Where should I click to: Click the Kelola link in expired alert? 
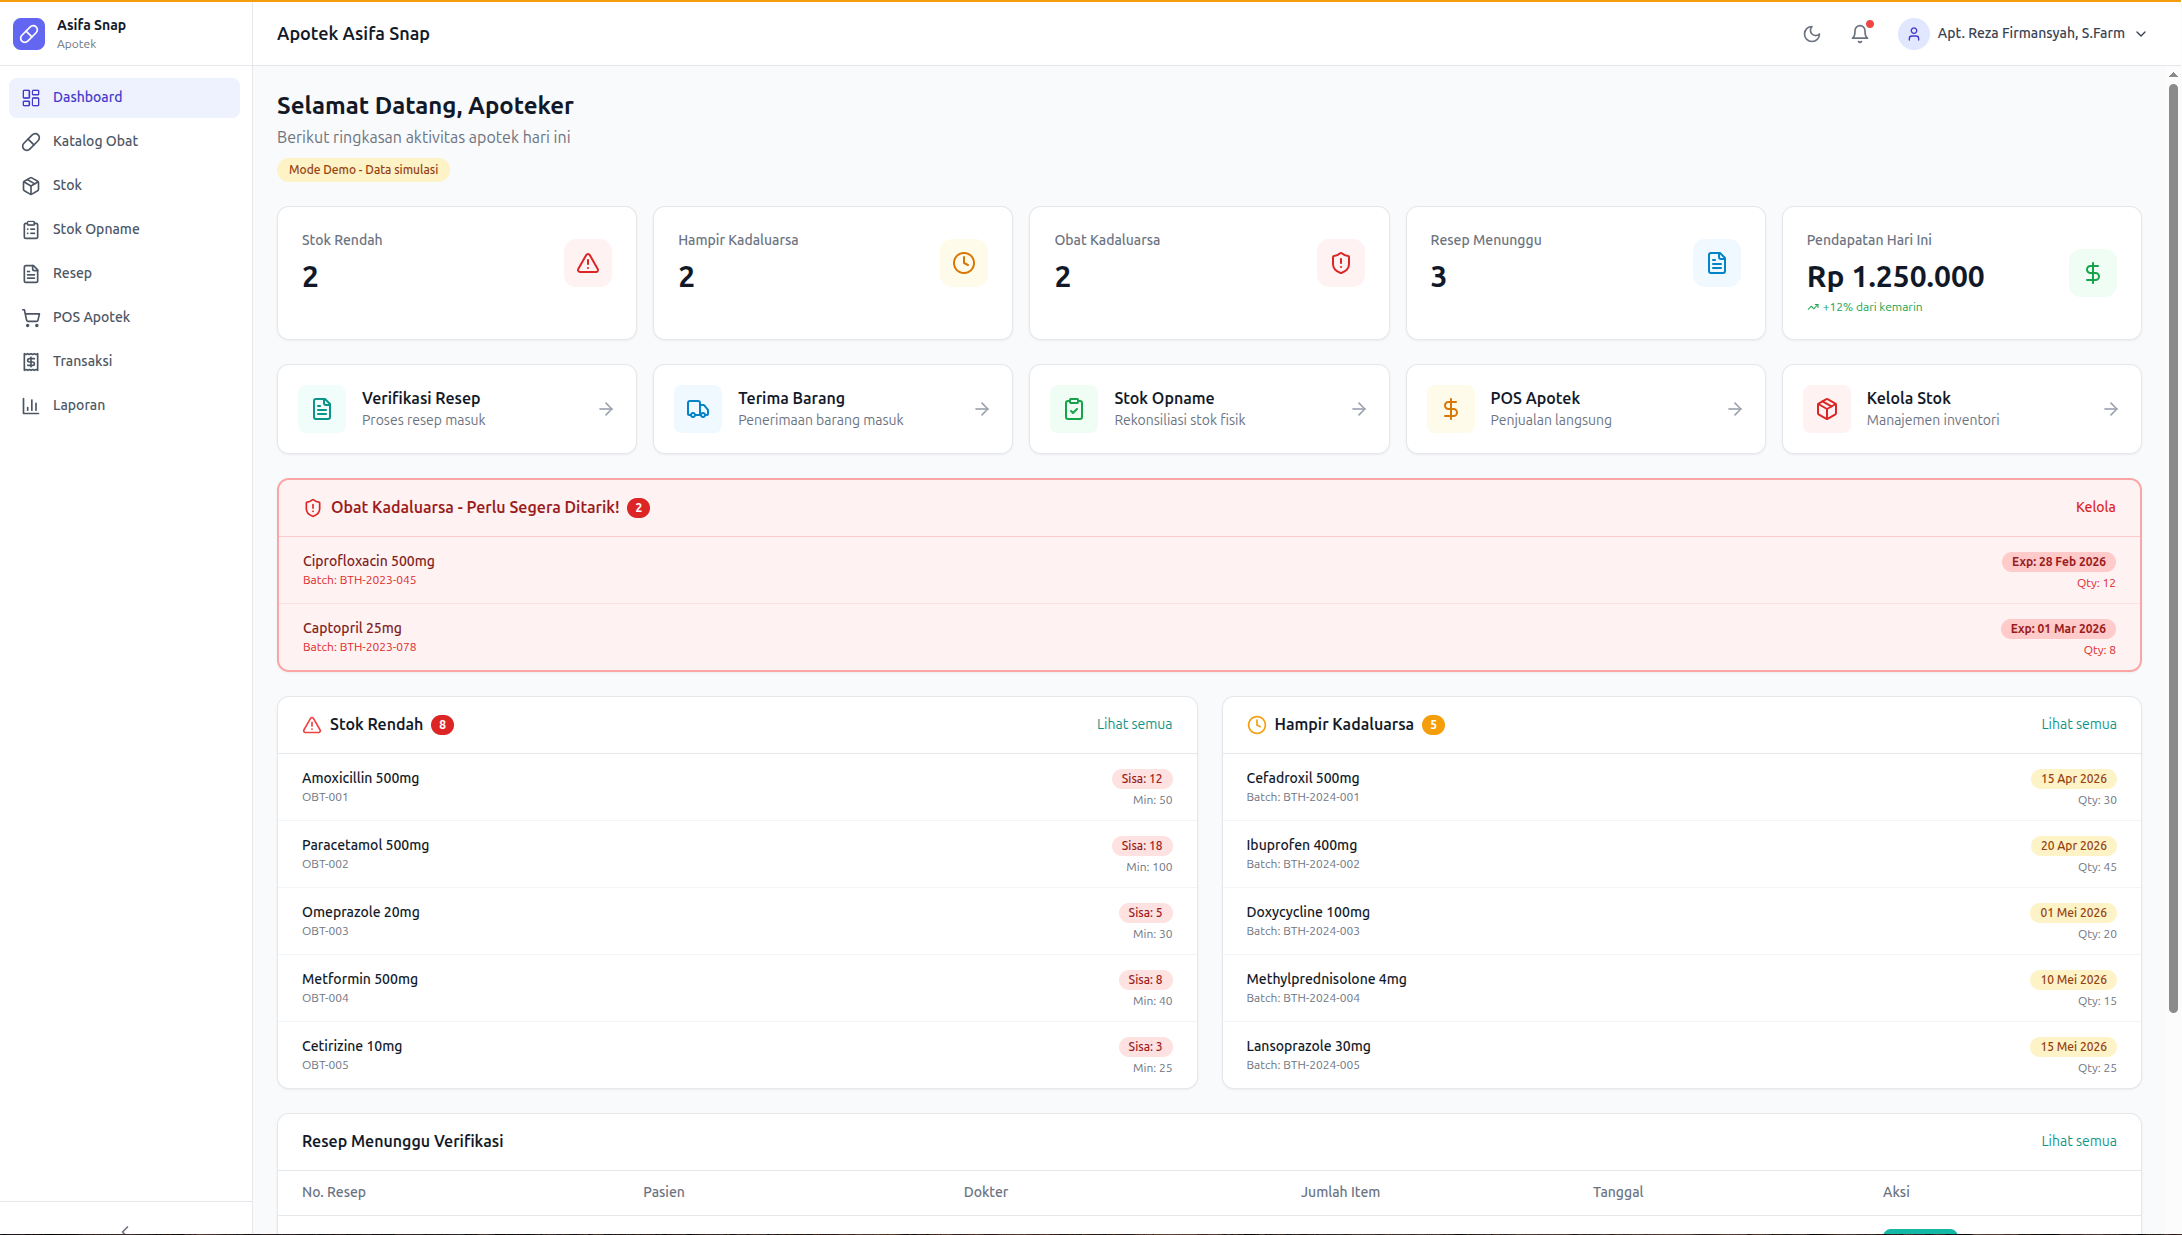coord(2095,507)
